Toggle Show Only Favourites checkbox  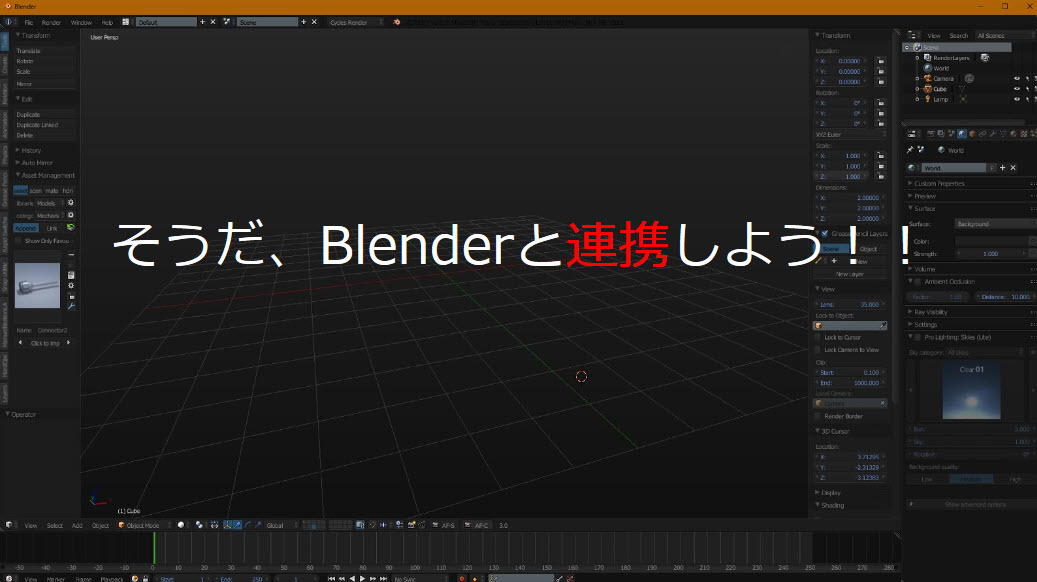18,241
